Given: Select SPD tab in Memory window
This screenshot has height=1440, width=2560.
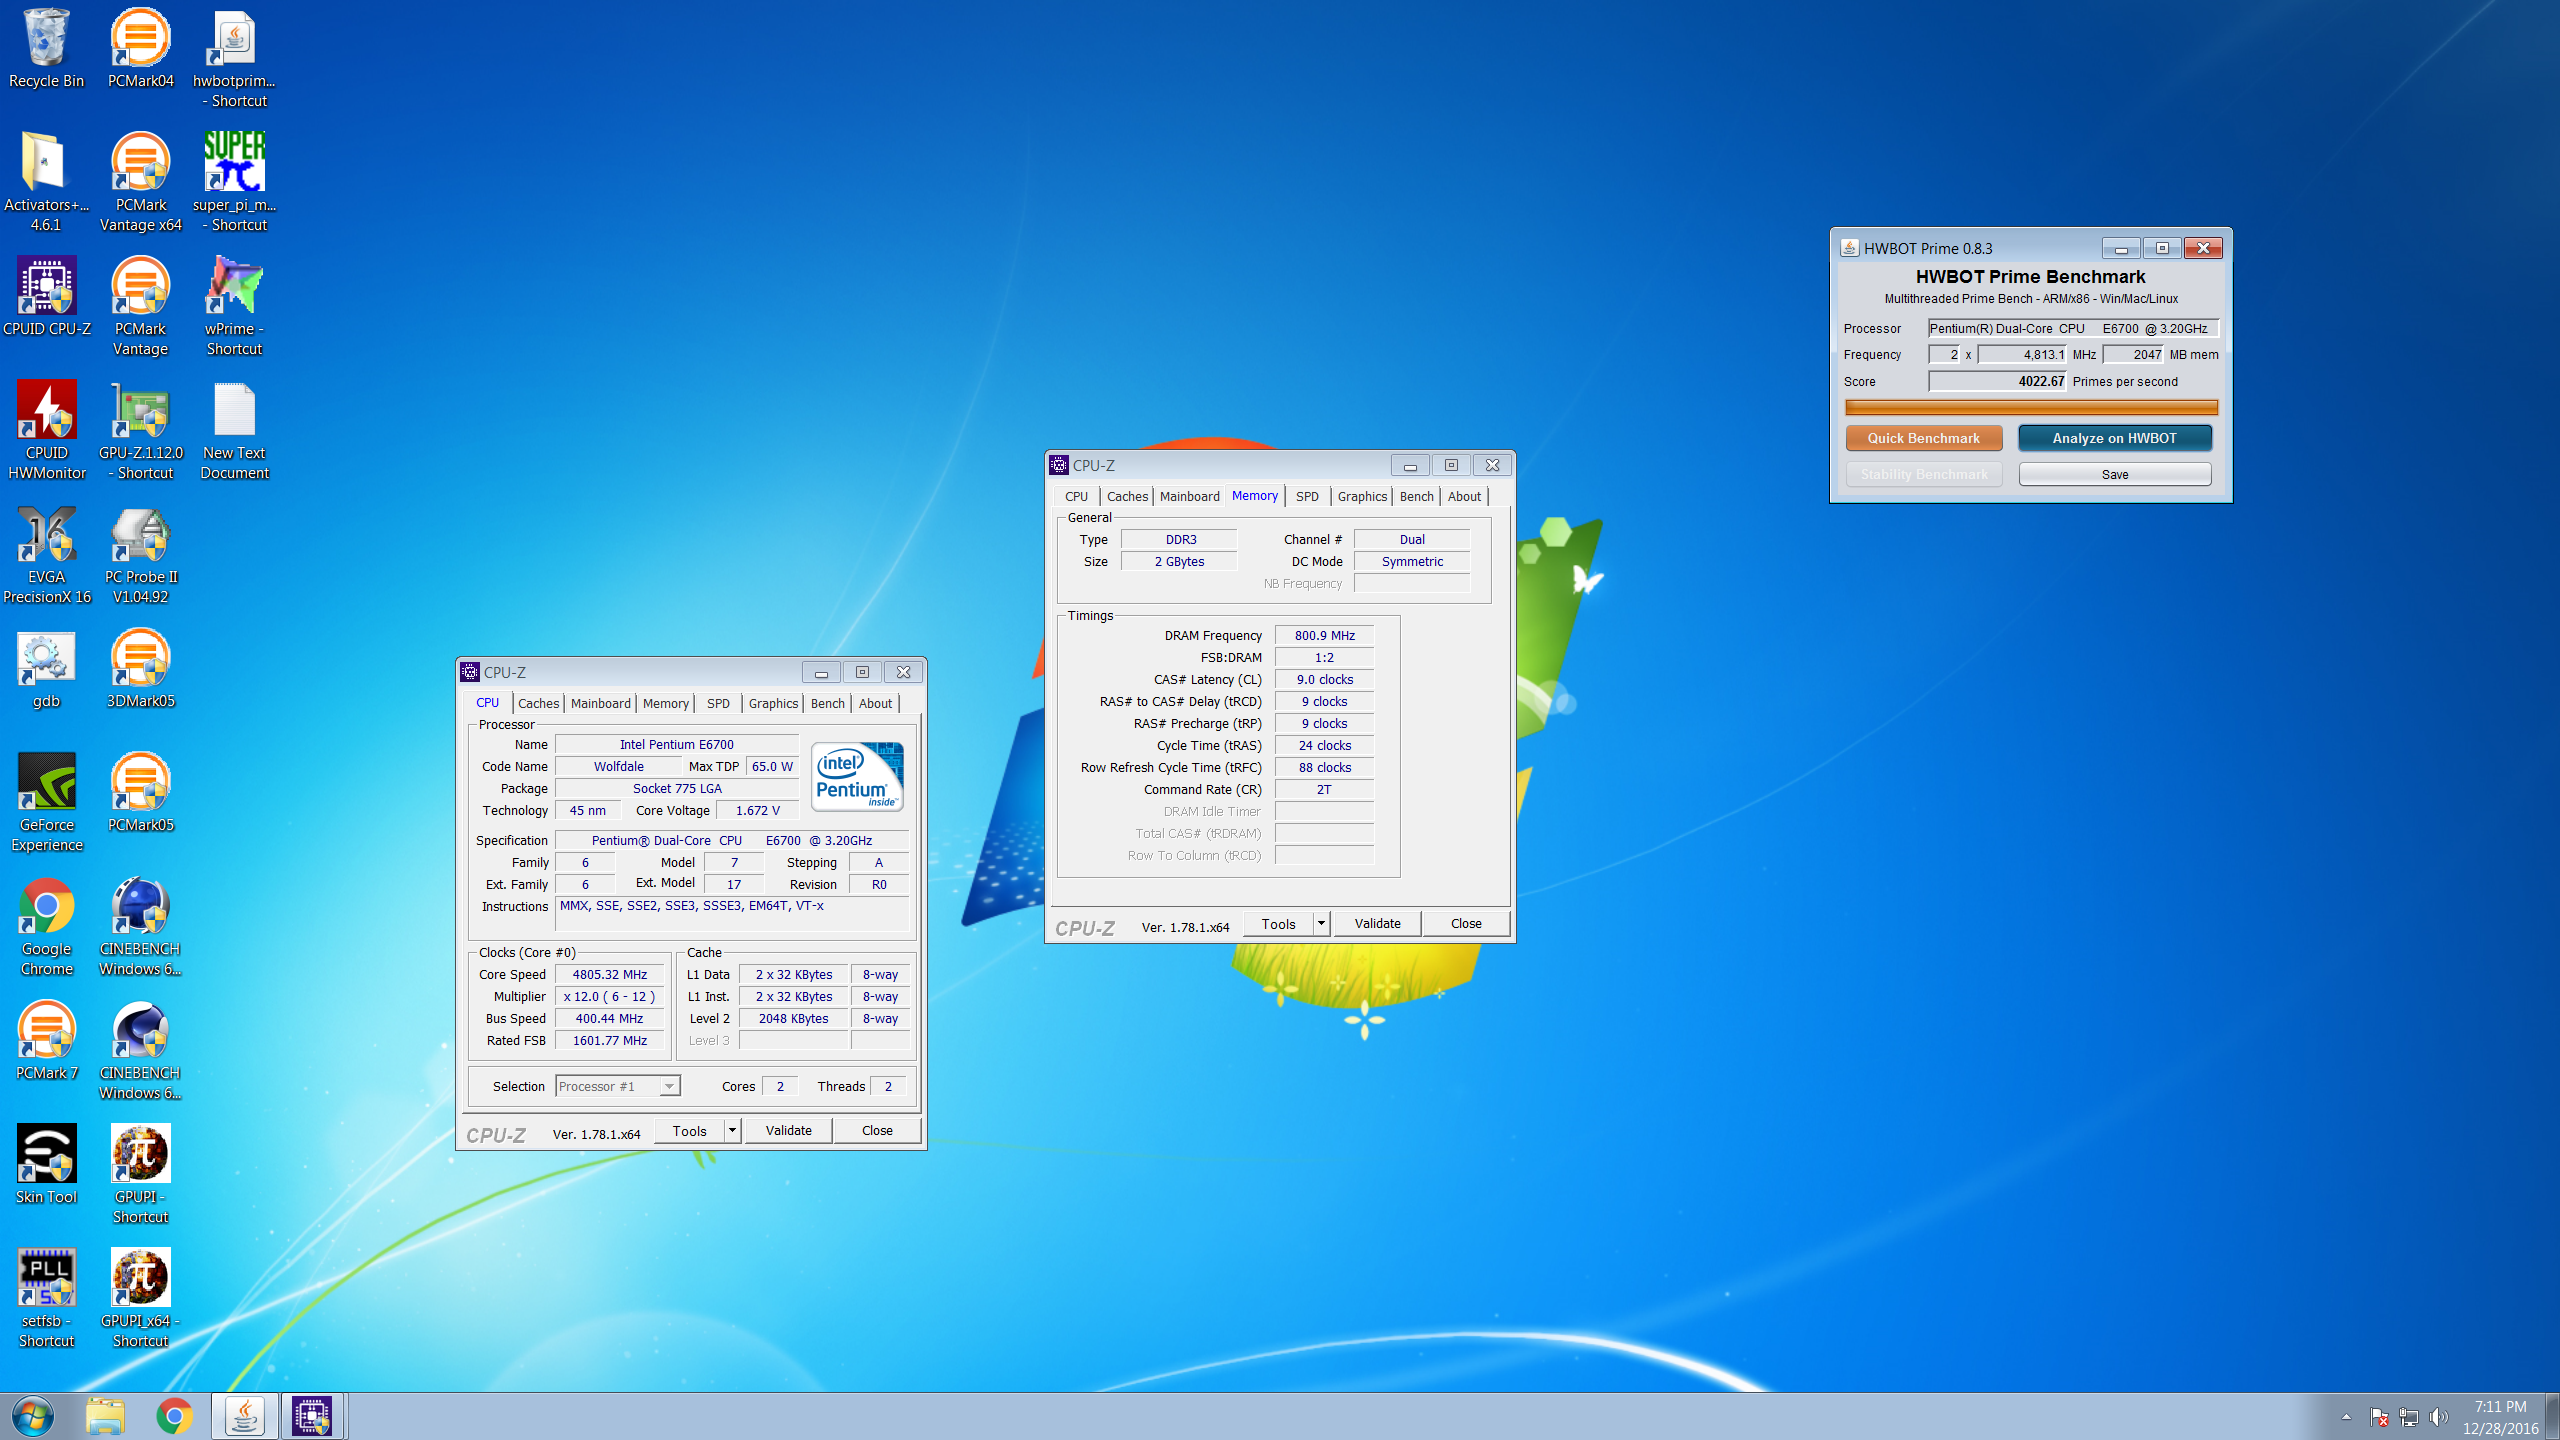Looking at the screenshot, I should [x=1307, y=496].
